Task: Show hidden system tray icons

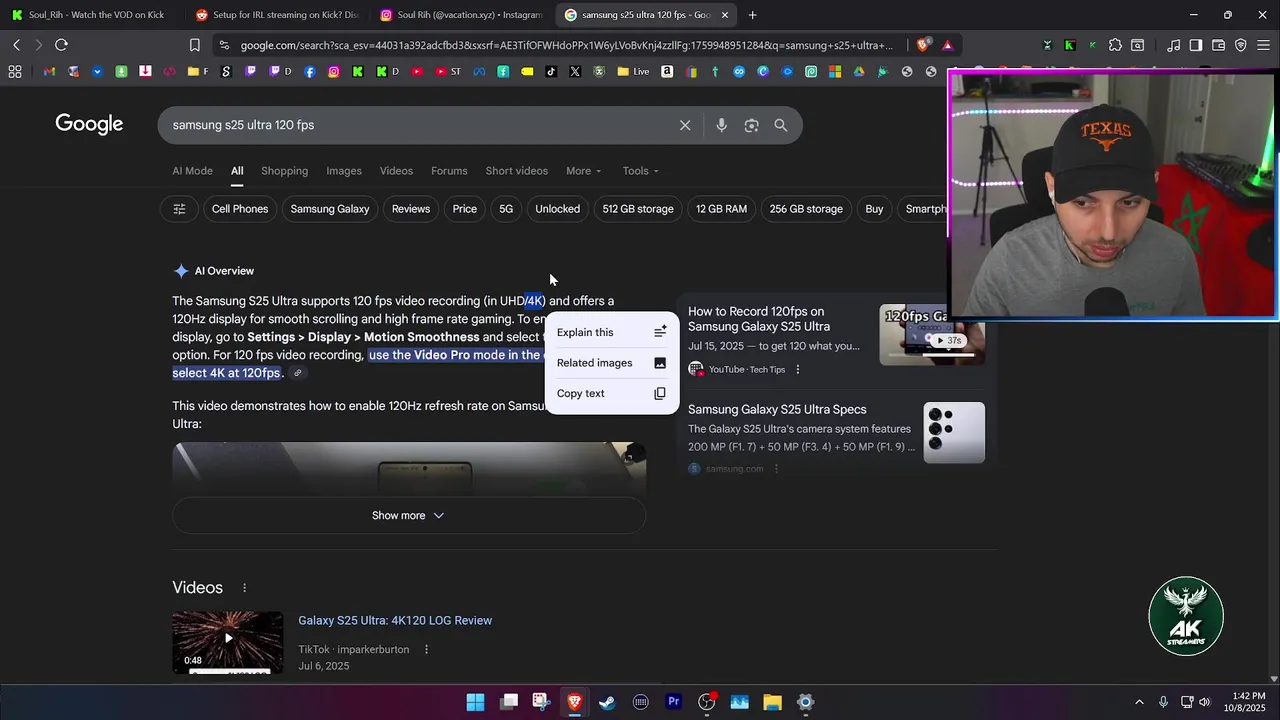Action: 1139,702
